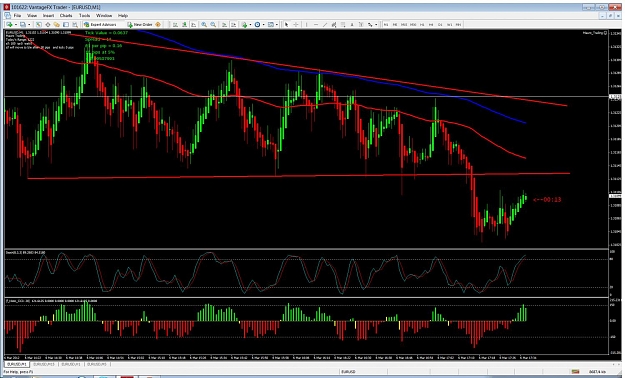Expand the Templates dropdown arrow
Image resolution: width=625 pixels, height=378 pixels.
click(x=277, y=24)
